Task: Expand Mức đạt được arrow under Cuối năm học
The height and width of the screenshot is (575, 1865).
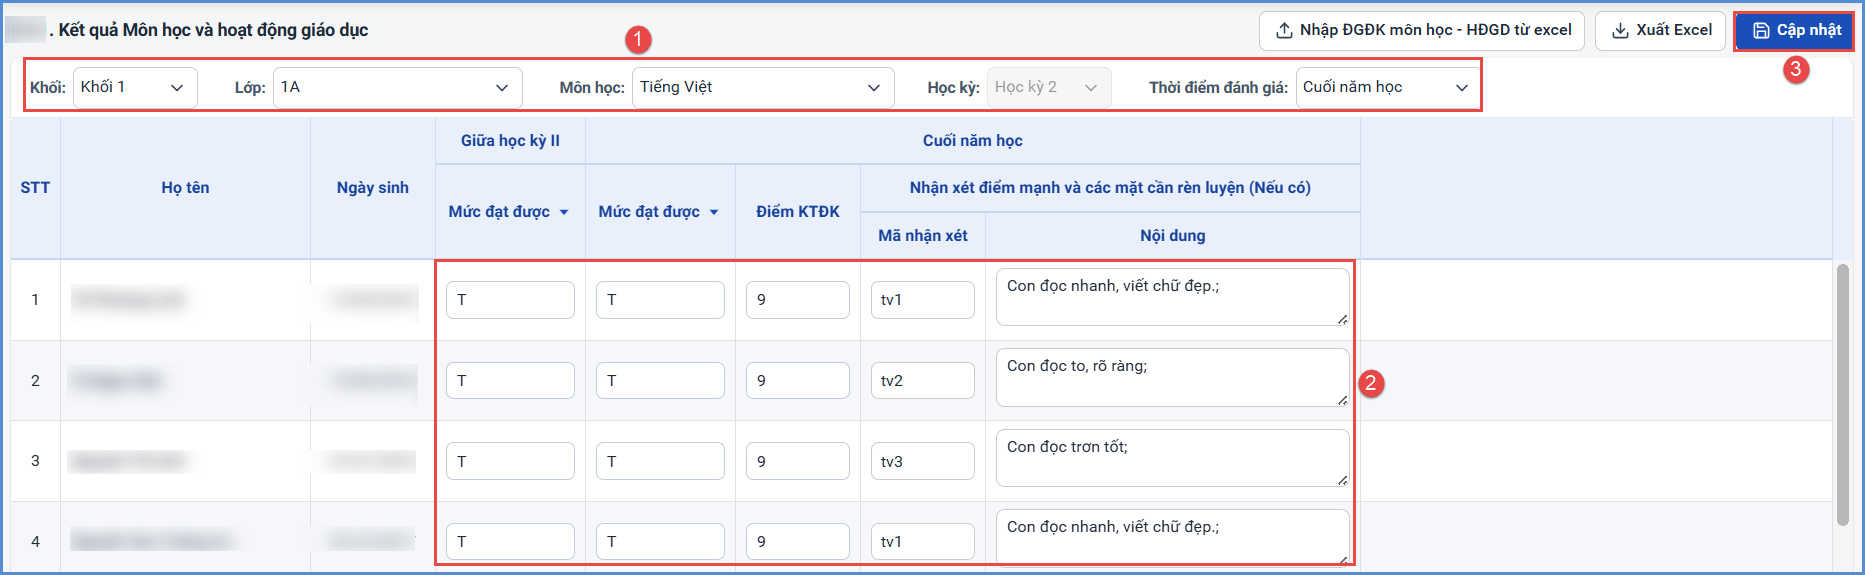Action: [714, 212]
